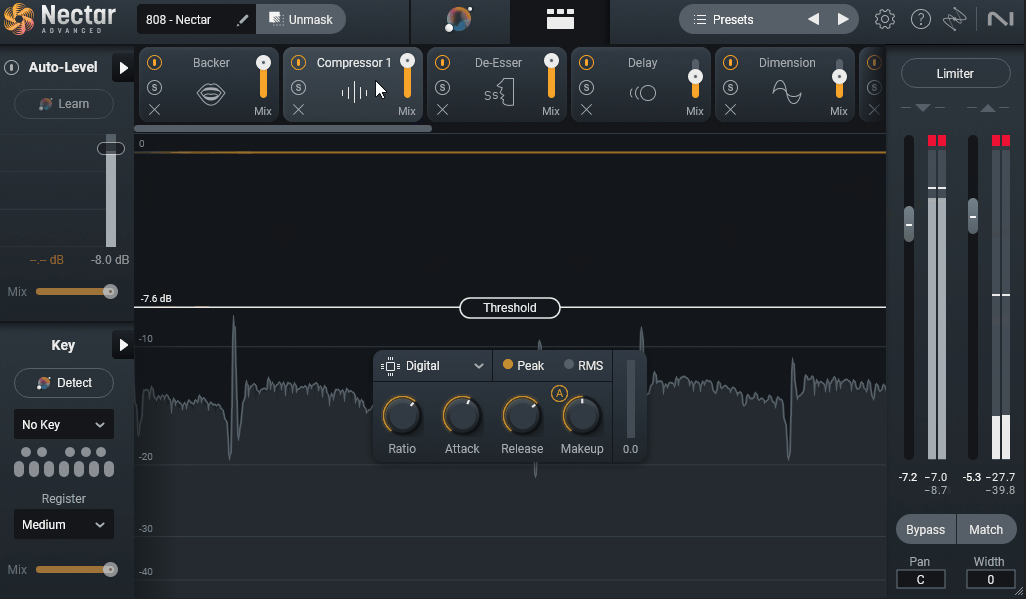
Task: Click the Bypass button
Action: tap(925, 529)
